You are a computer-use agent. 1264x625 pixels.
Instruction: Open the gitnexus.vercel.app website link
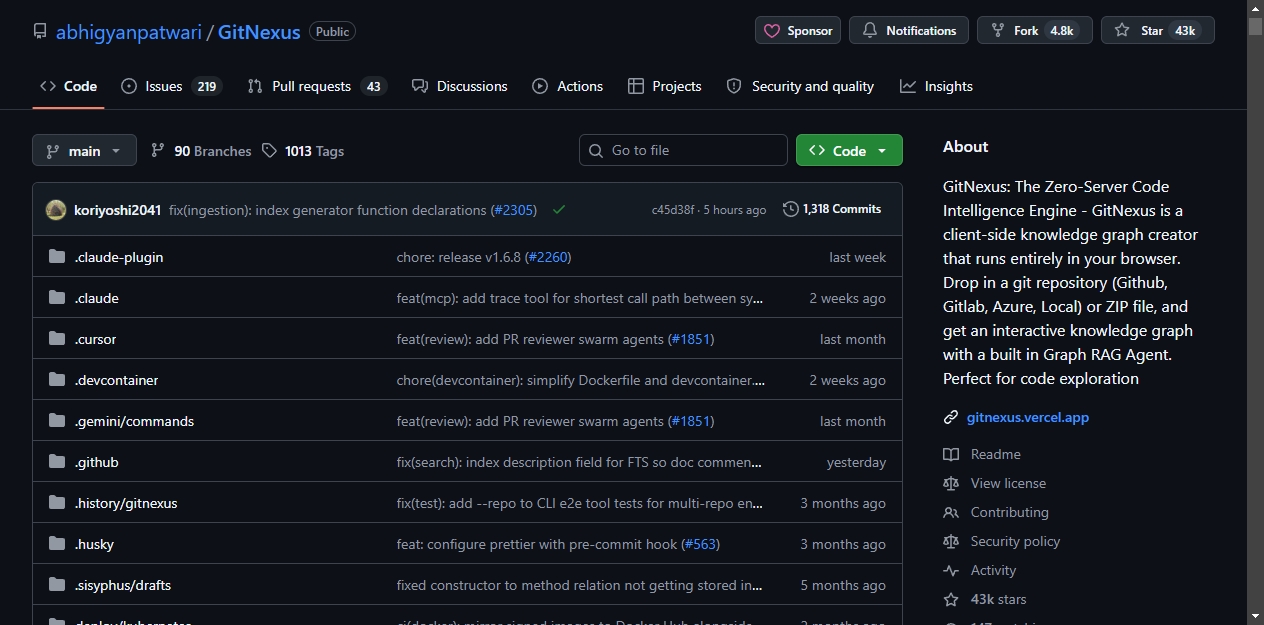point(1028,417)
